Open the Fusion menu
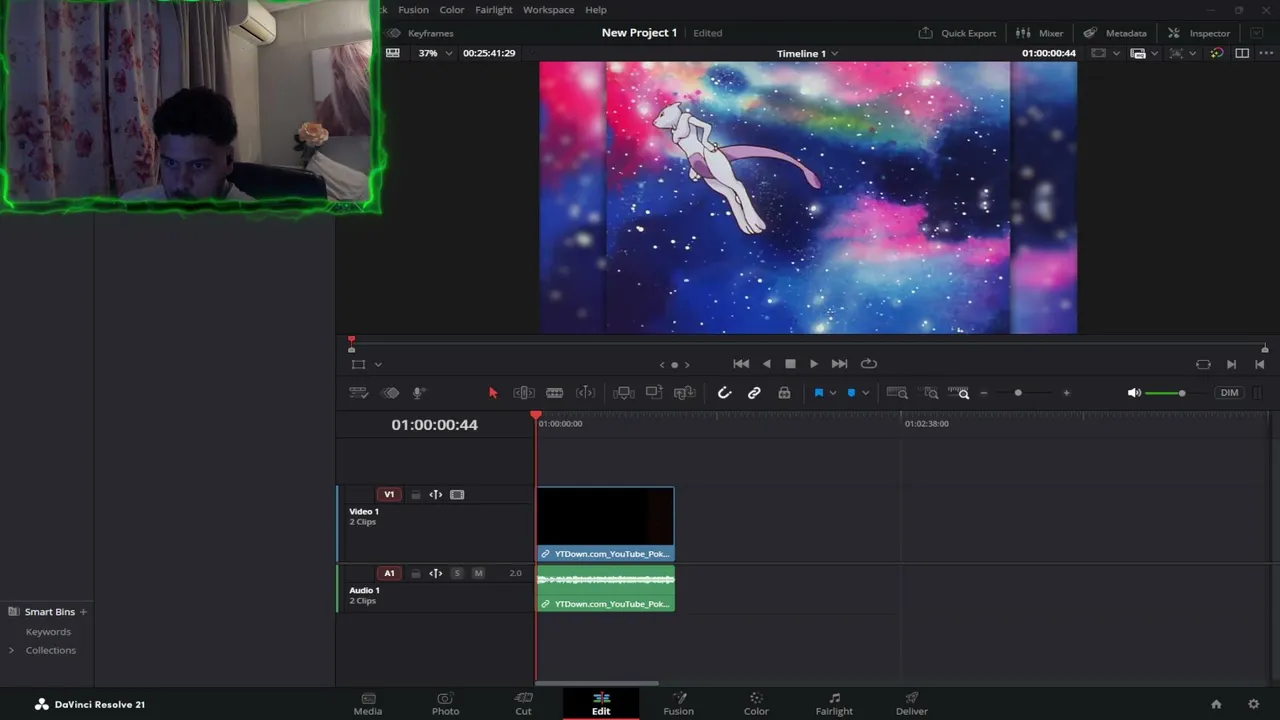 tap(413, 10)
